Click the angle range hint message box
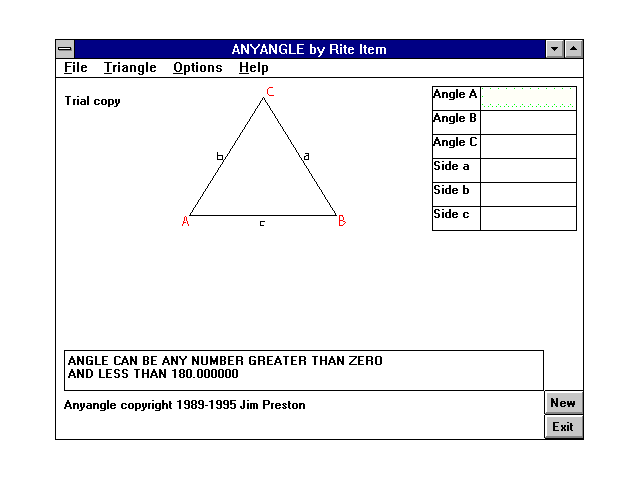This screenshot has width=640, height=480. [304, 369]
